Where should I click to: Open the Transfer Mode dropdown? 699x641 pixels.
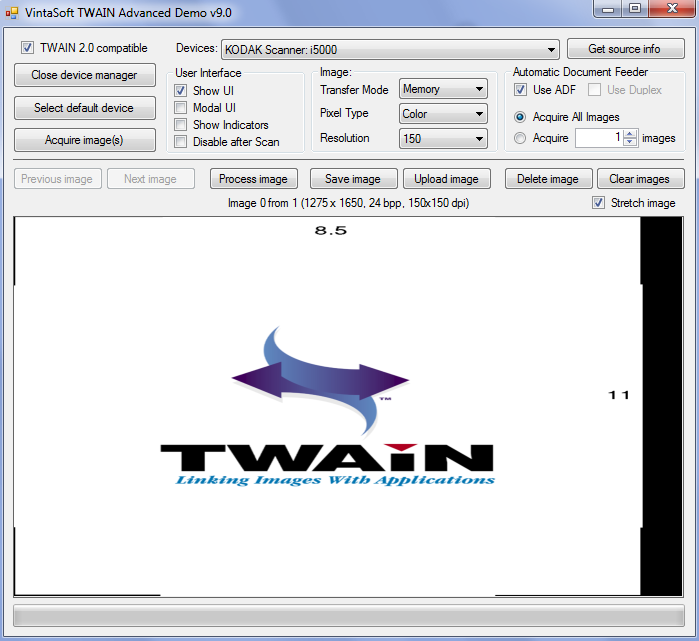point(443,89)
